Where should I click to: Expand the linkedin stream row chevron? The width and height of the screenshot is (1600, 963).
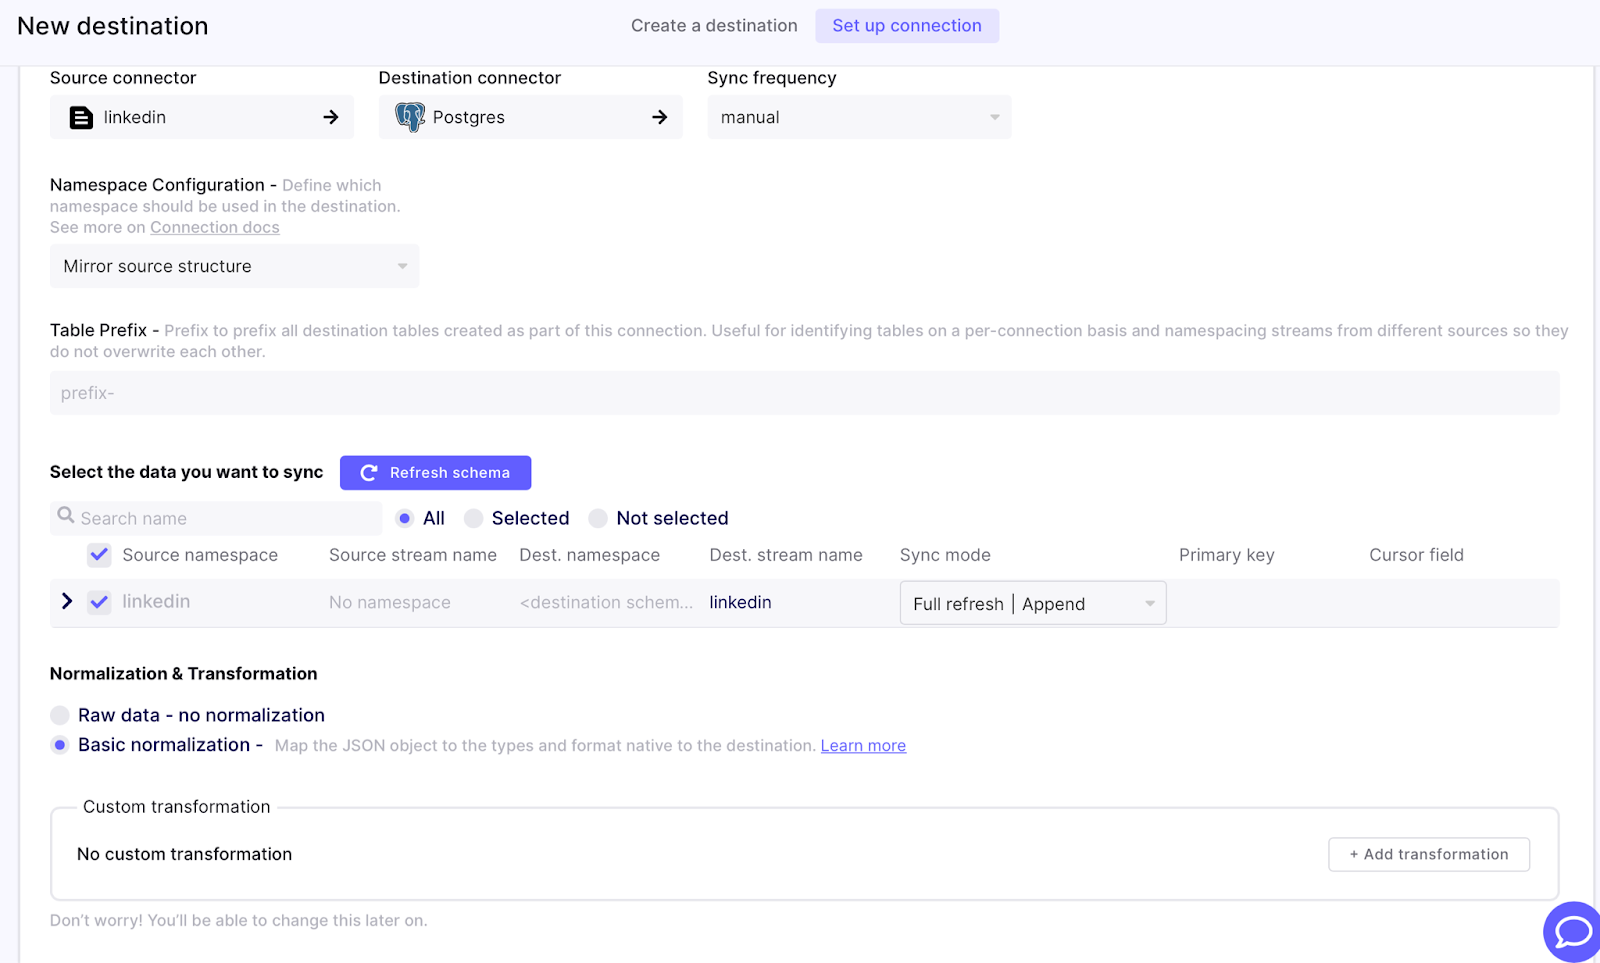pos(67,602)
